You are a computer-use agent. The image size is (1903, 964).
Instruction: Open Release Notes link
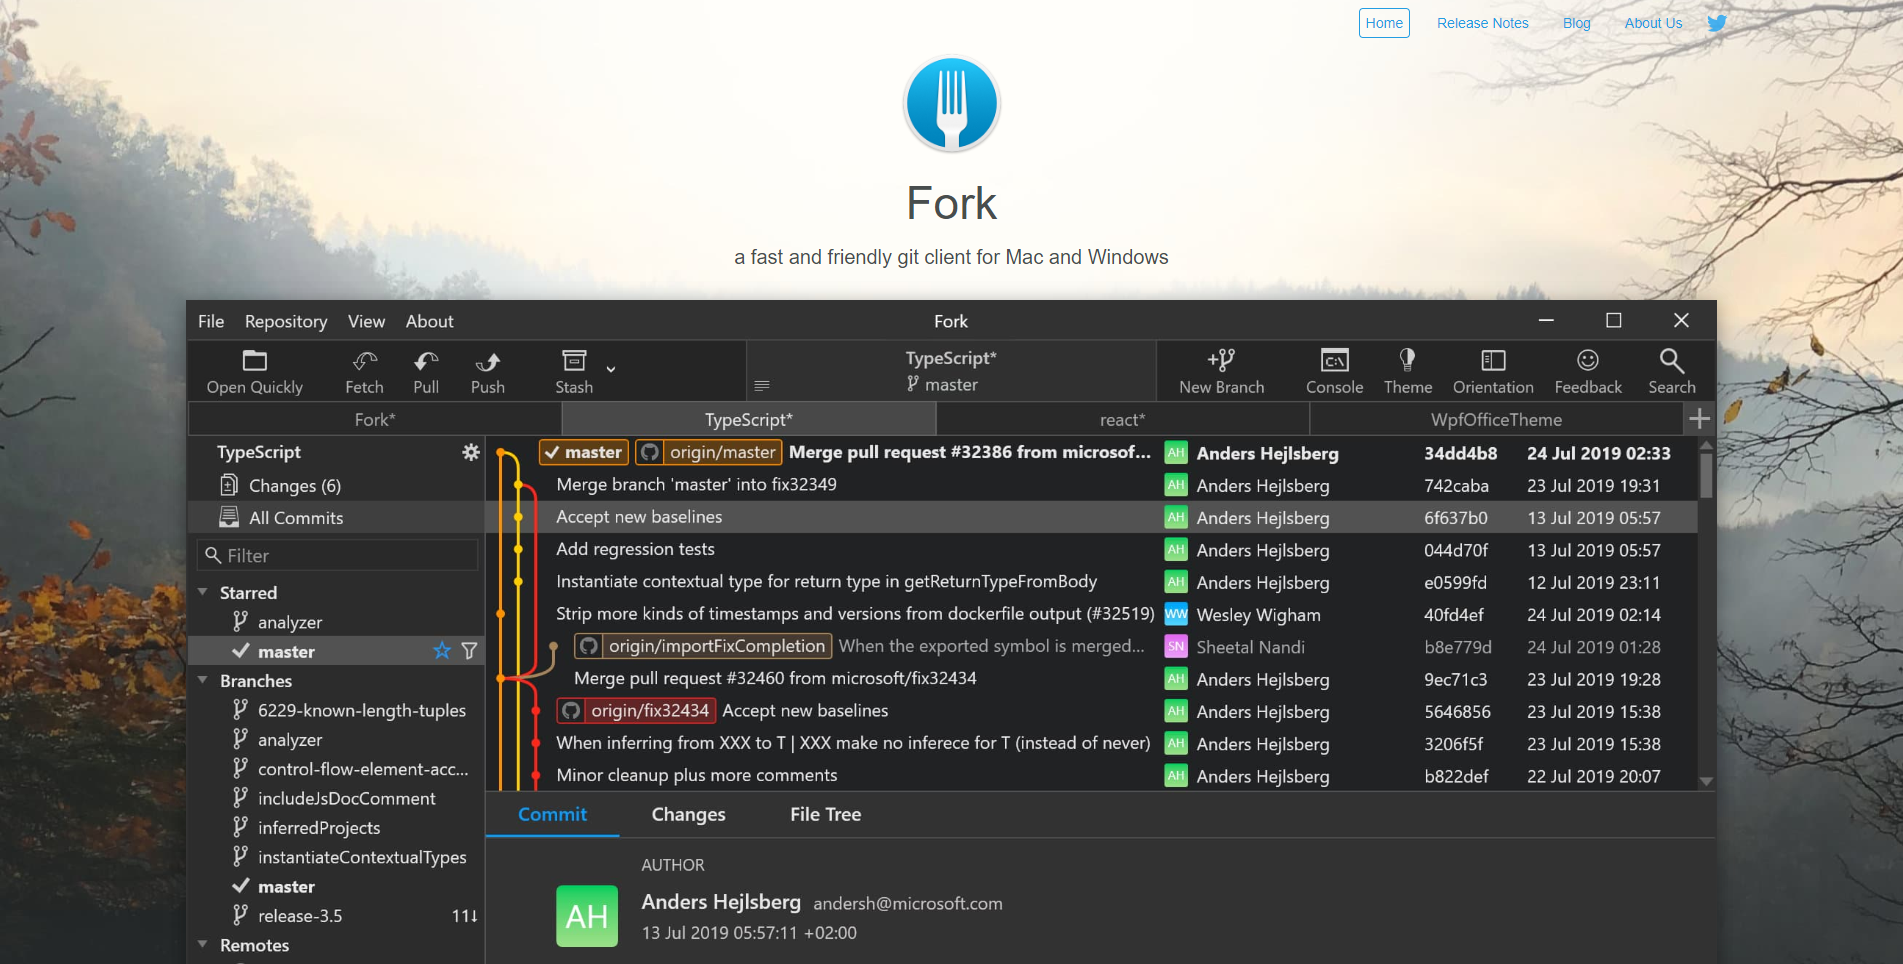(1482, 23)
